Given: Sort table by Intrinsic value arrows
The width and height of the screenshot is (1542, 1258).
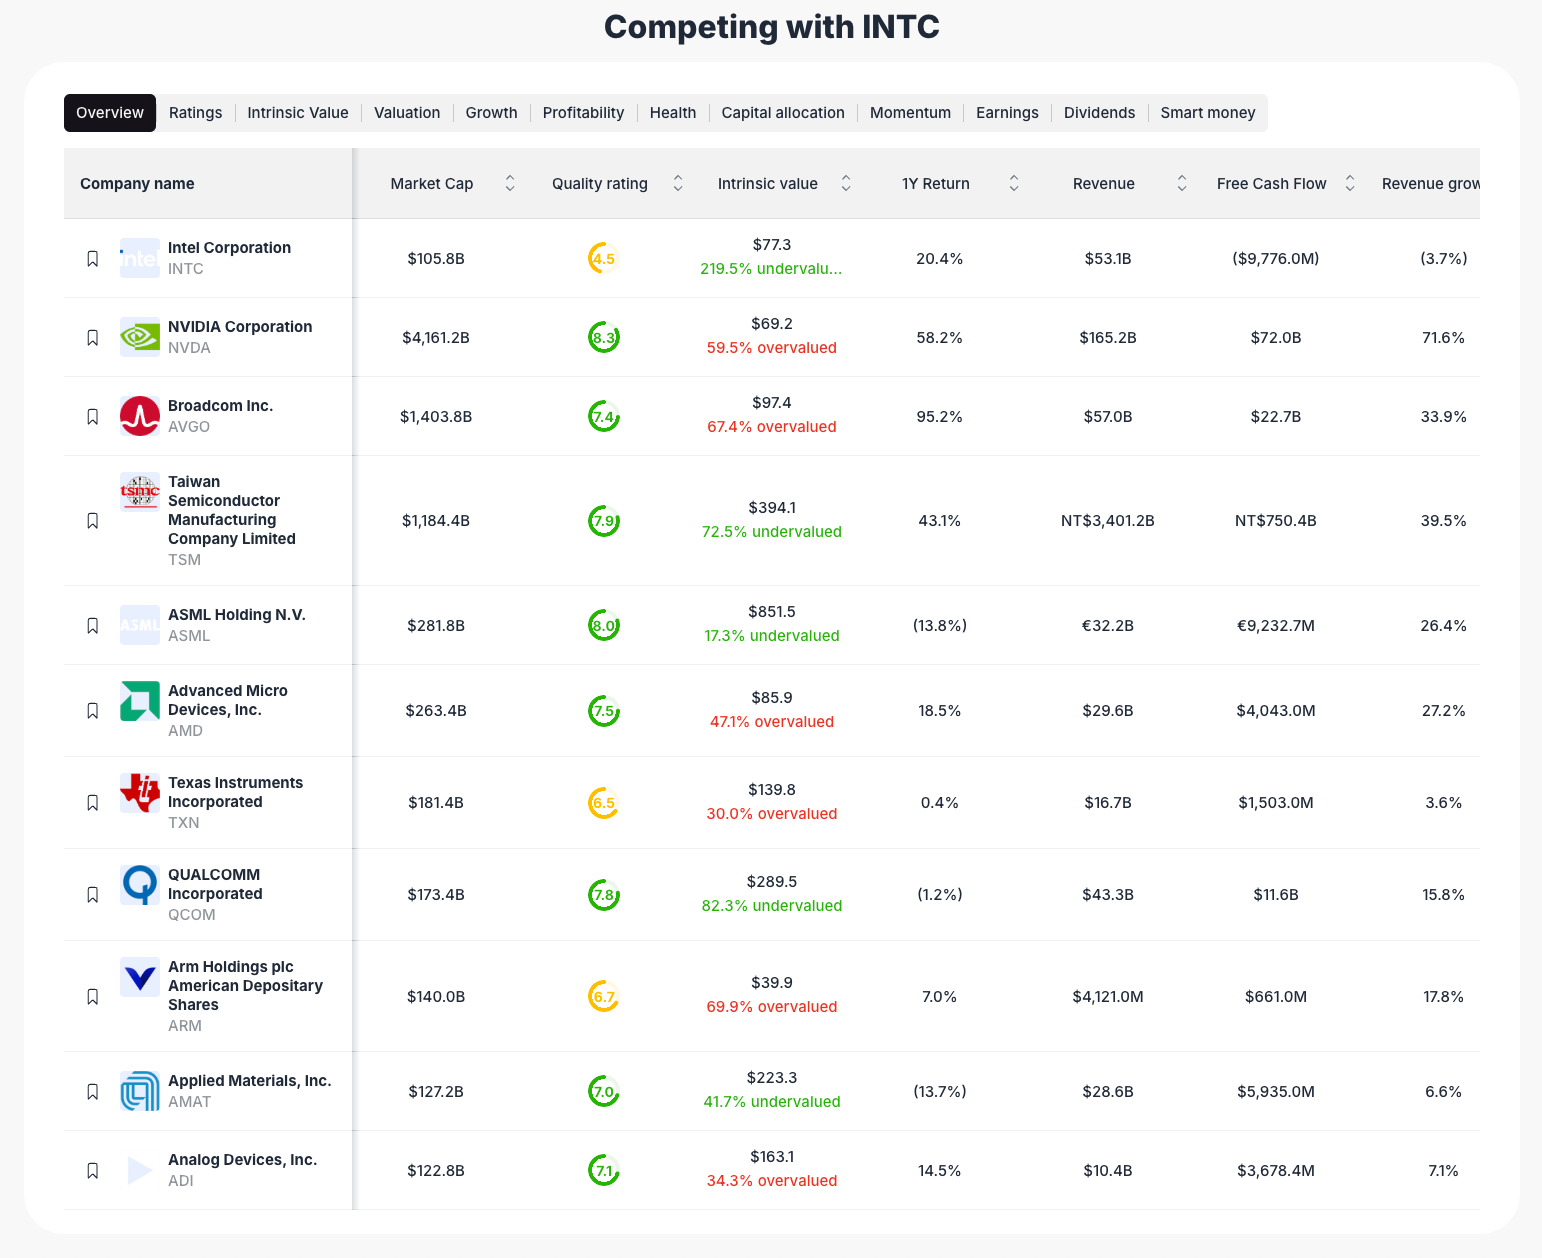Looking at the screenshot, I should pos(846,183).
